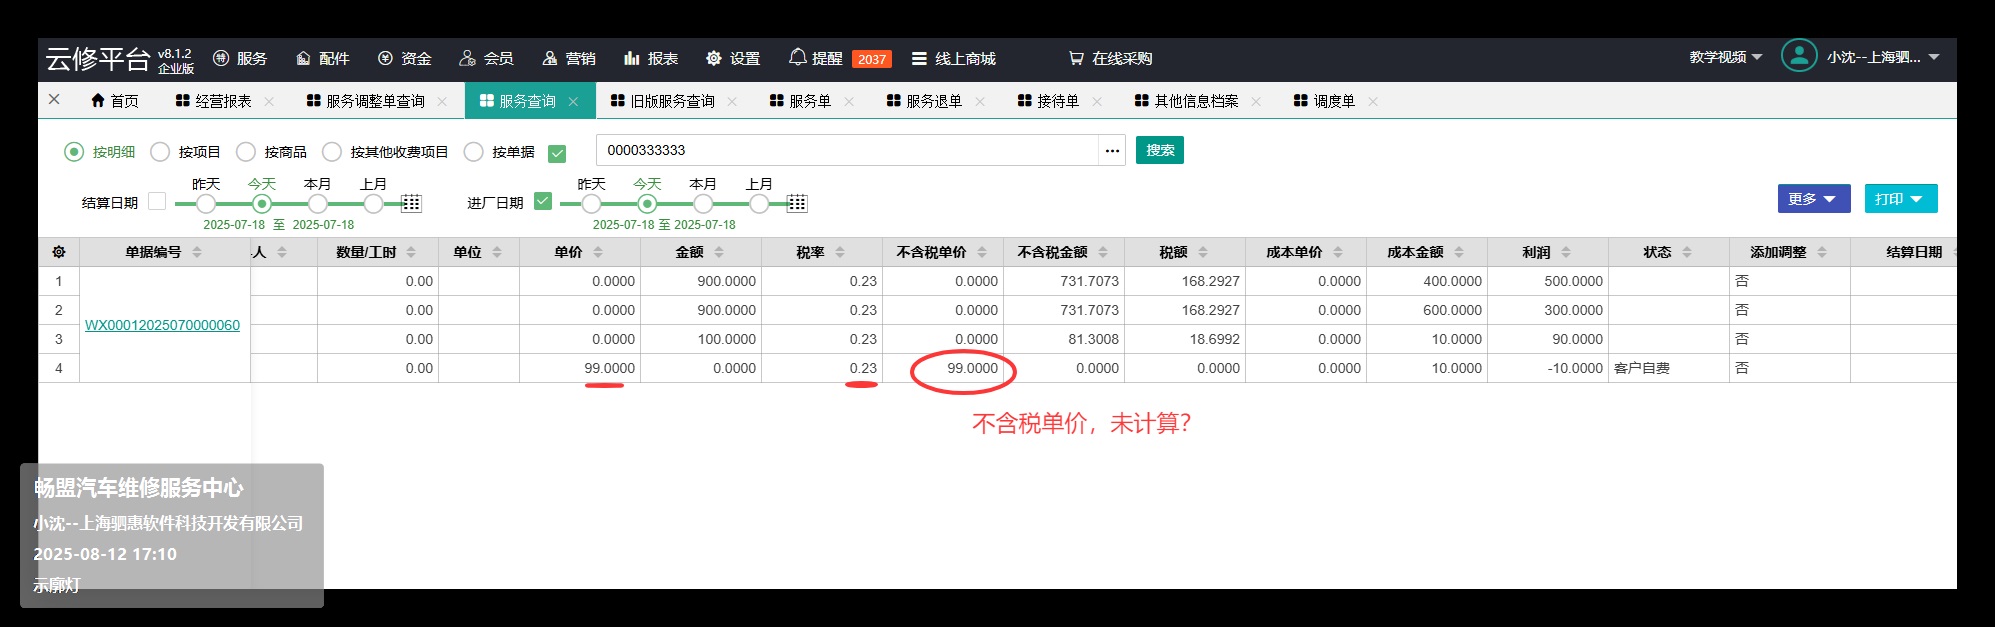The image size is (1995, 627).
Task: Open calendar picker for 进厂日期
Action: (x=797, y=204)
